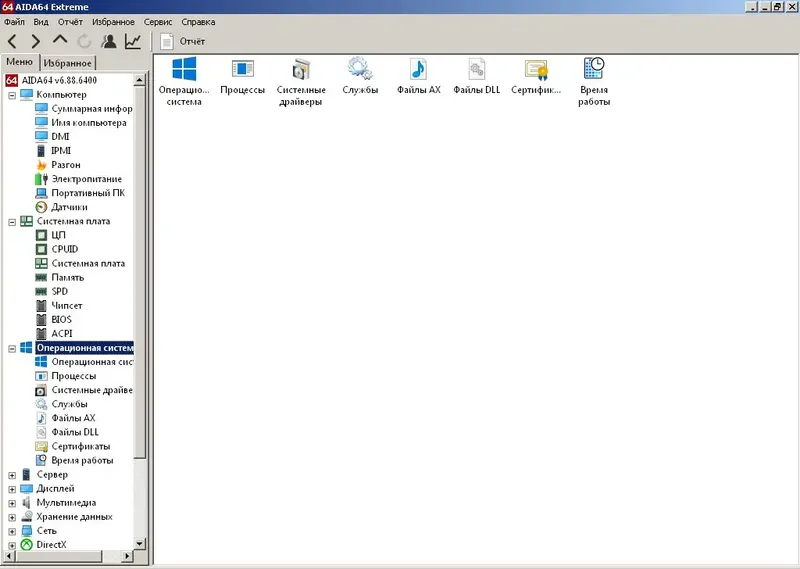
Task: Click the graph chart toolbar icon
Action: point(133,41)
